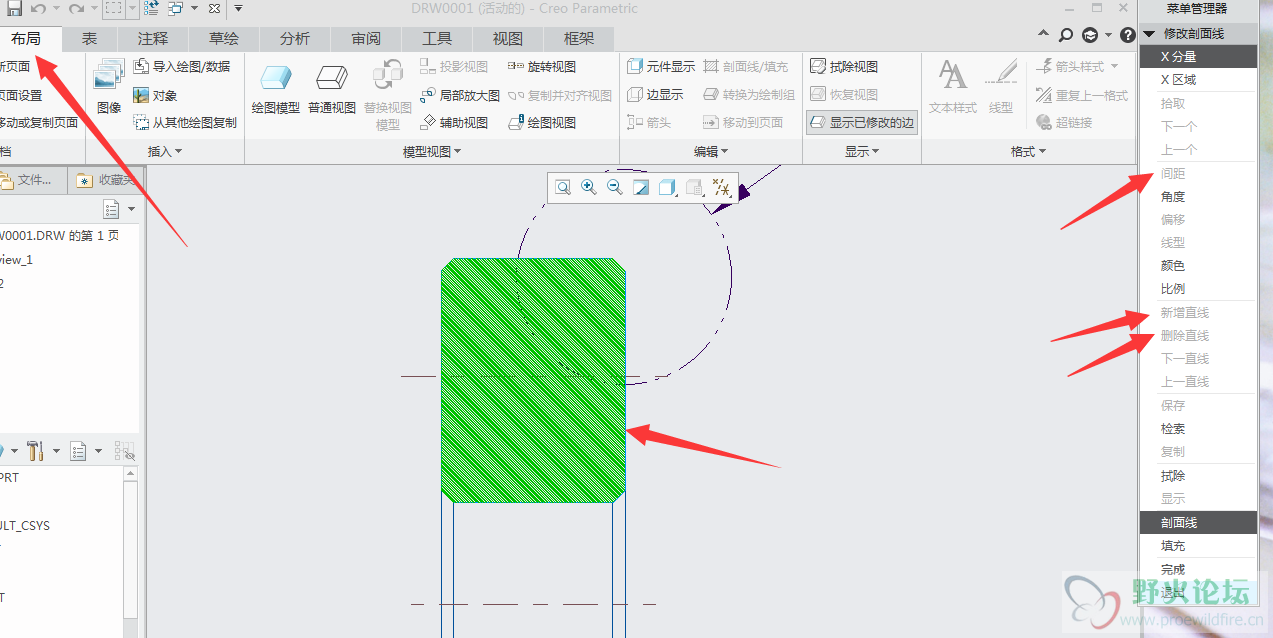Expand the 显示 group dropdown

(861, 151)
